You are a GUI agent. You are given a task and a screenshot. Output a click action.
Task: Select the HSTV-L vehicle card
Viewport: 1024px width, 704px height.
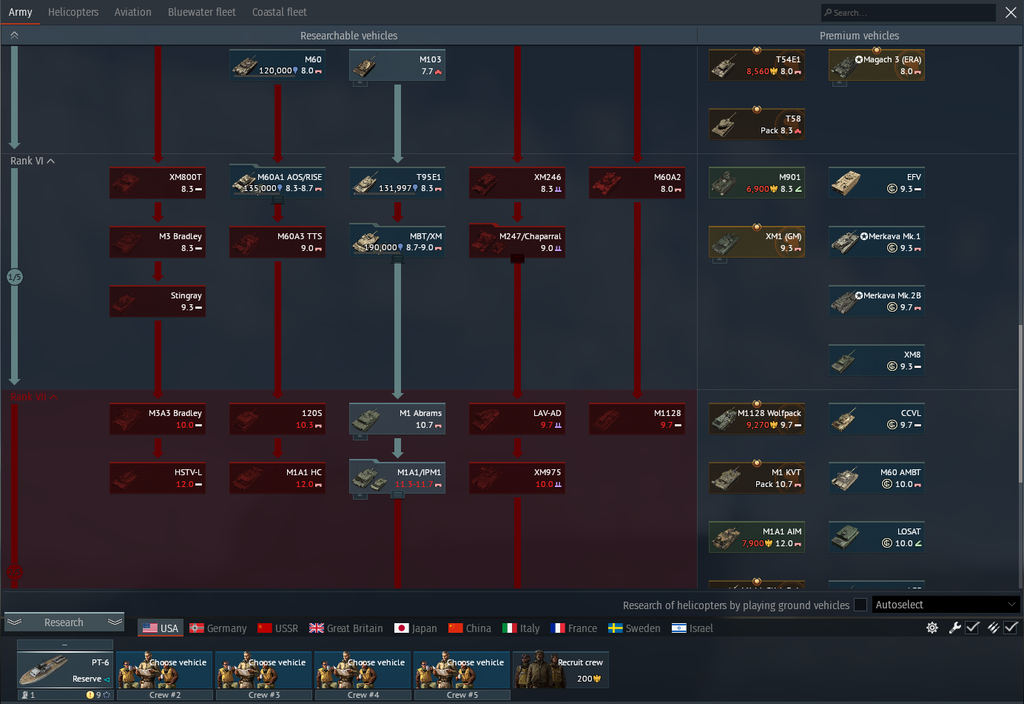pyautogui.click(x=157, y=478)
